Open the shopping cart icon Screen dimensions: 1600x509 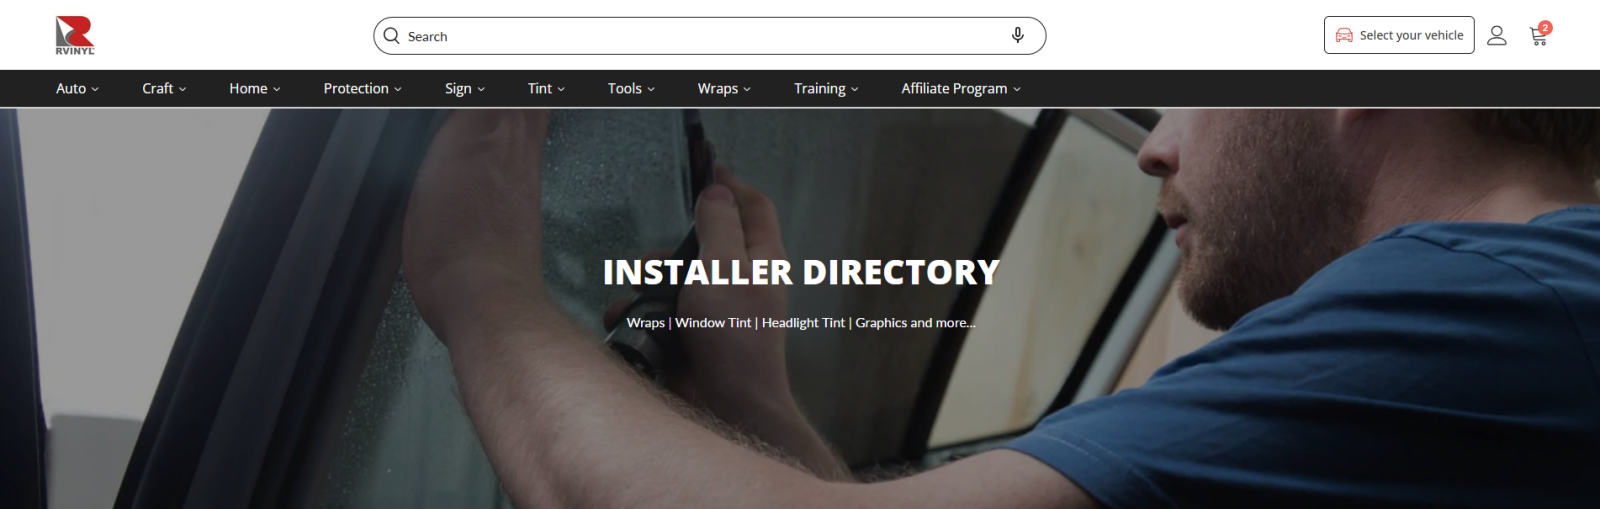point(1538,37)
